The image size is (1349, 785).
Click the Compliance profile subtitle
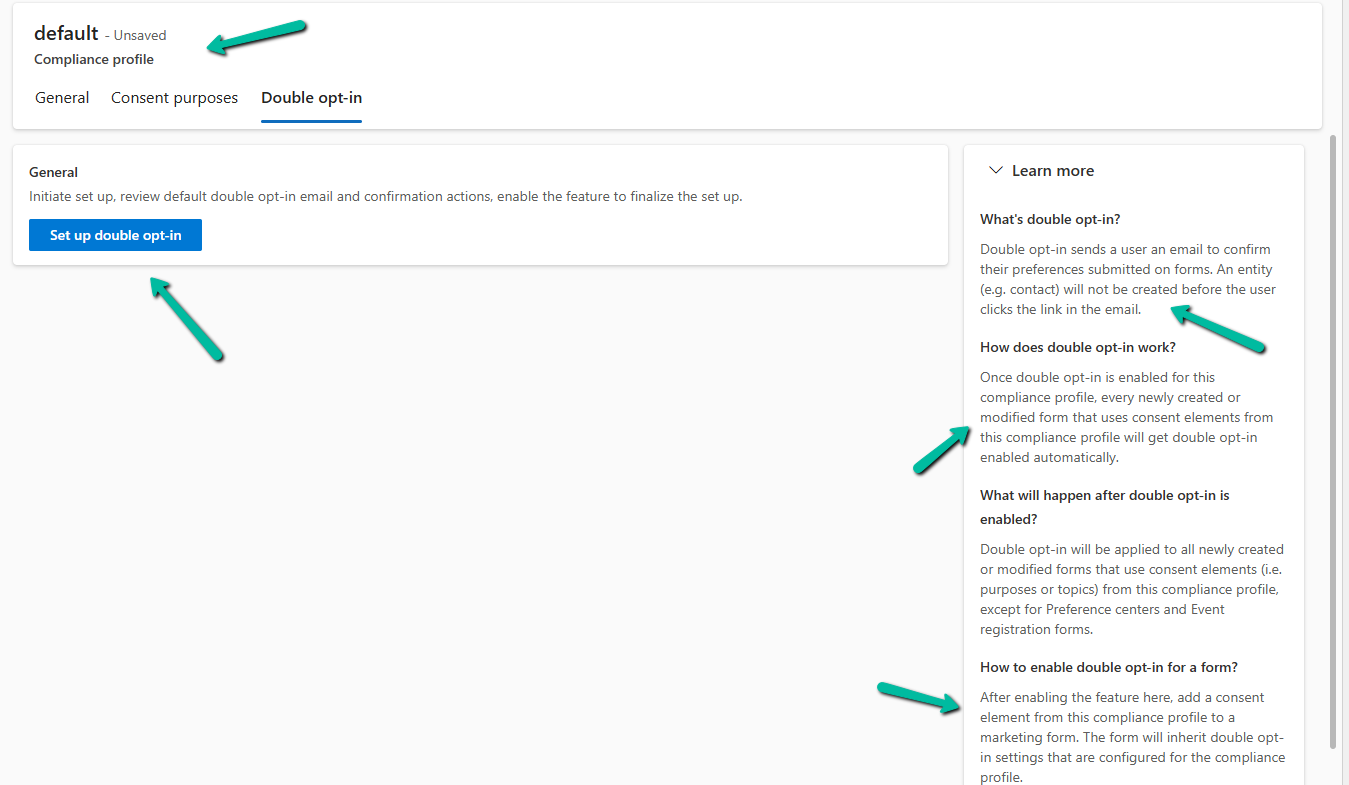93,59
